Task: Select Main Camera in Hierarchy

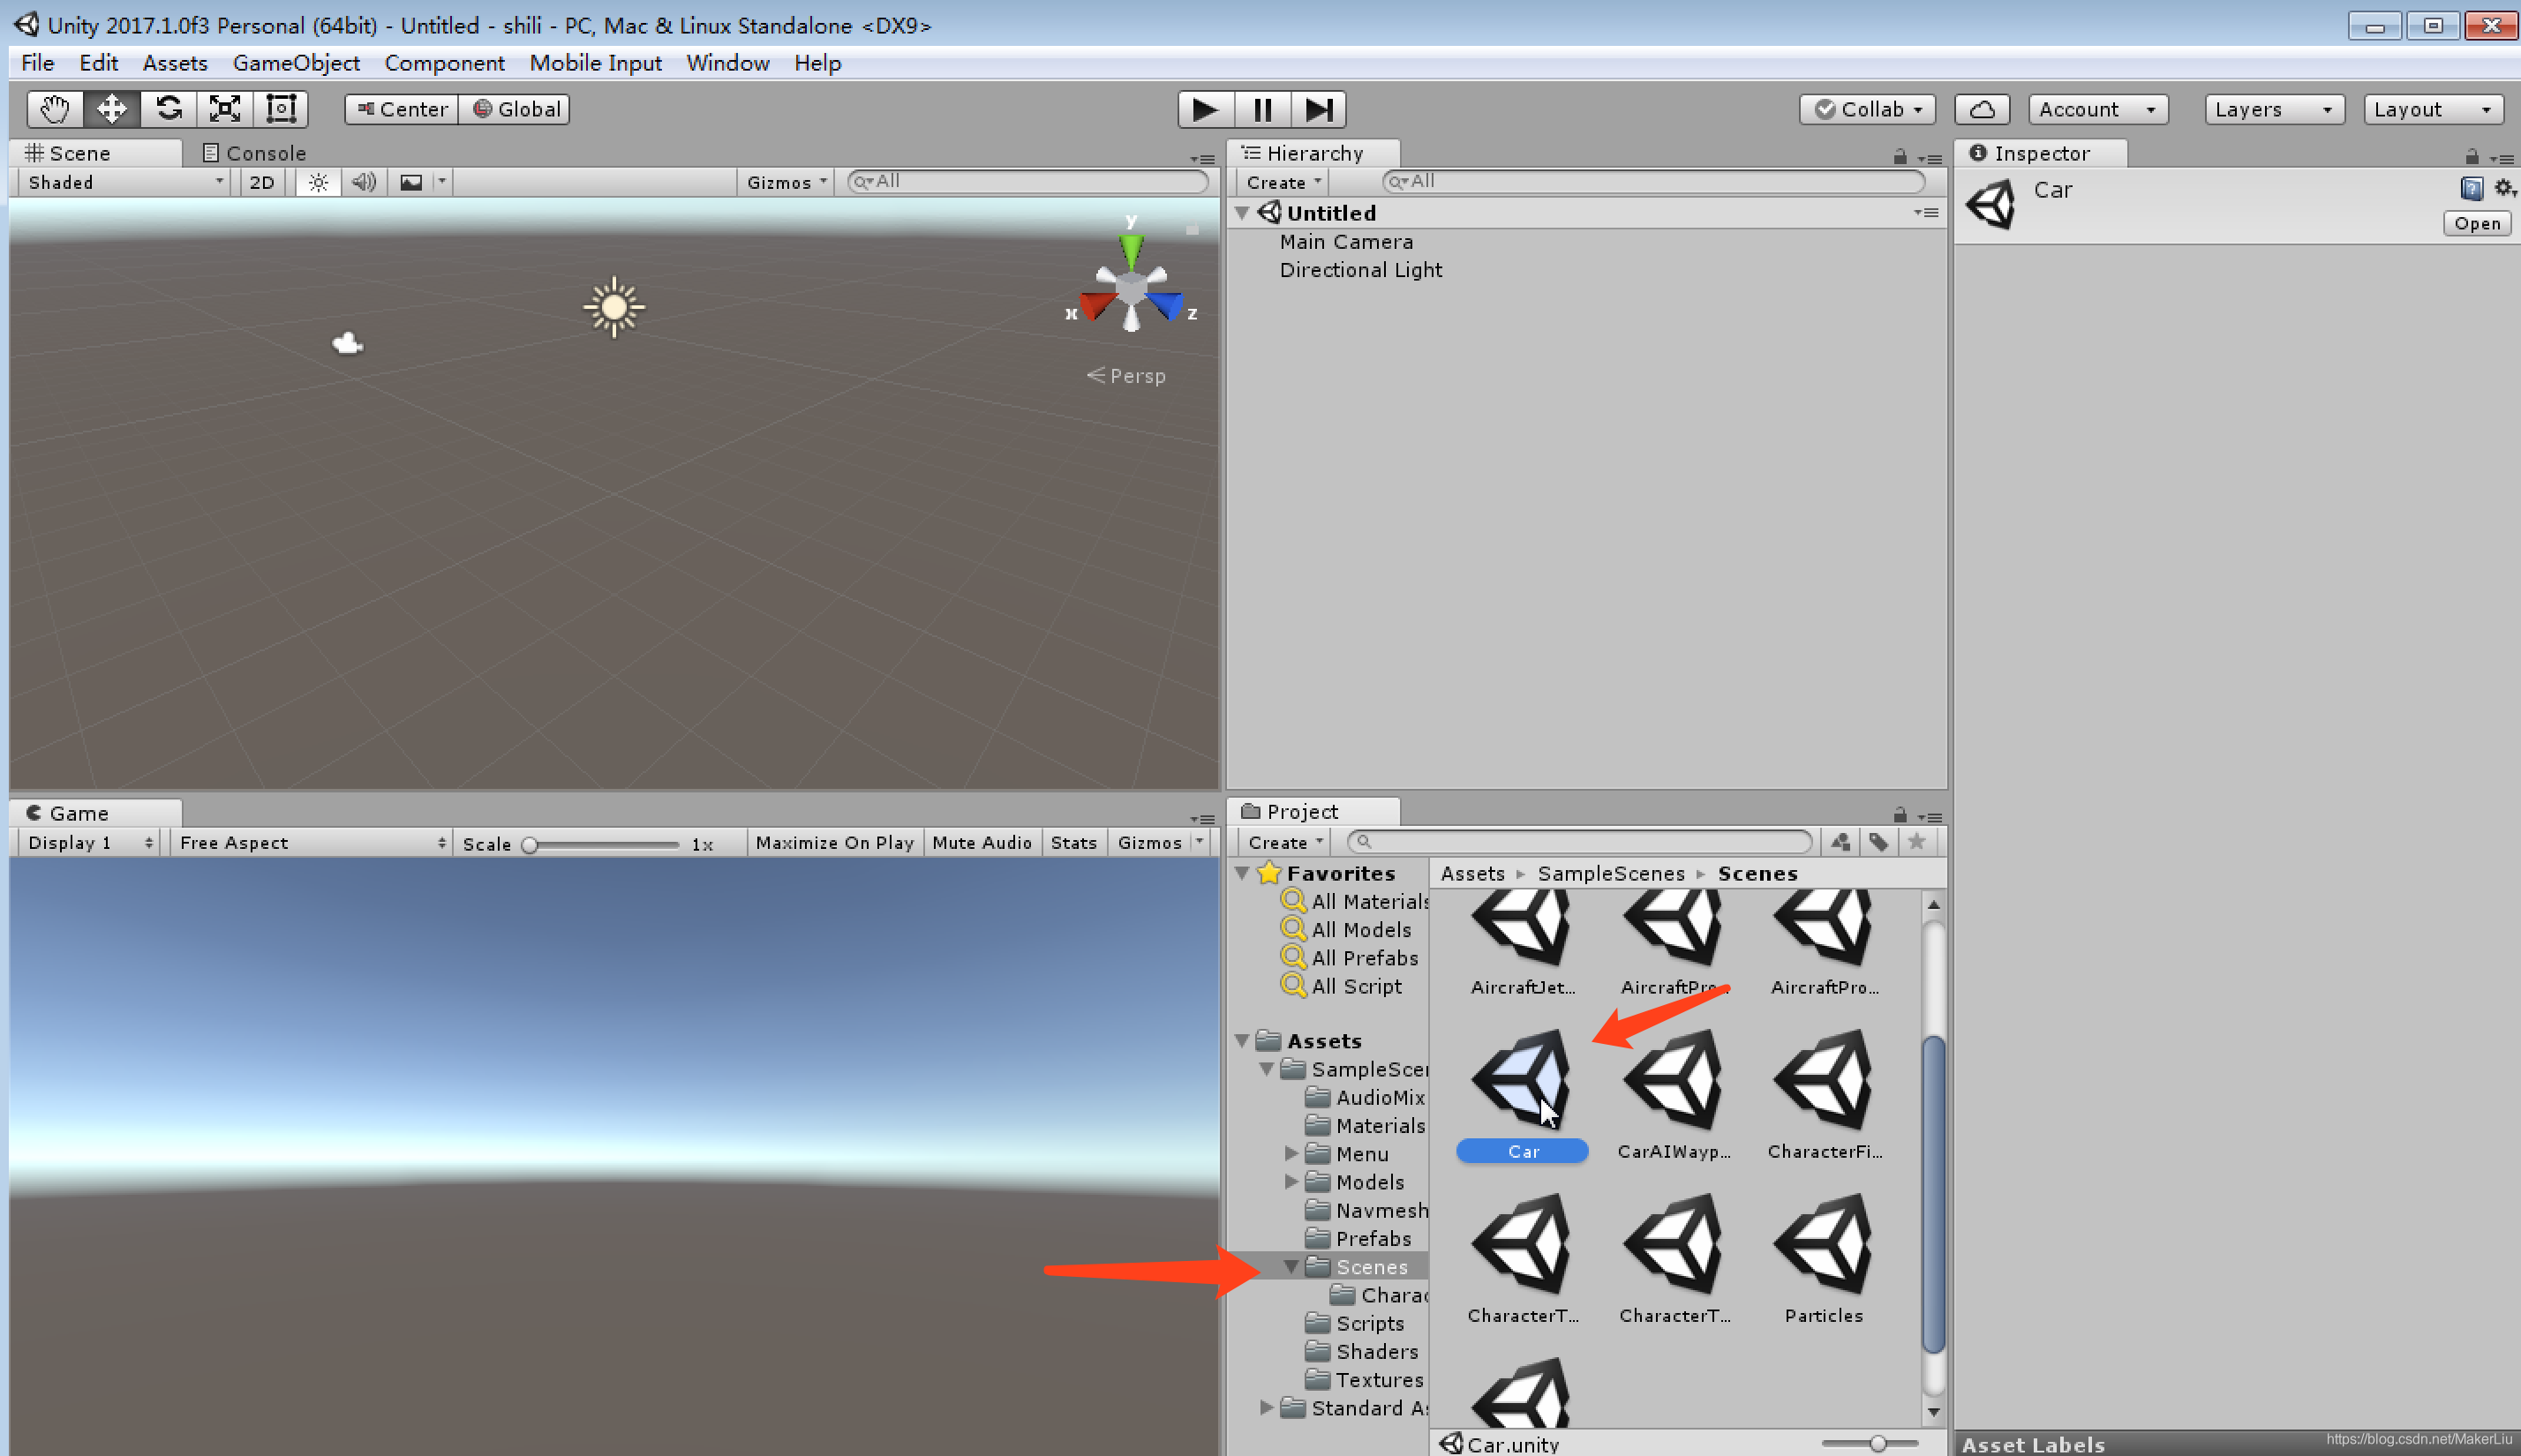Action: coord(1346,242)
